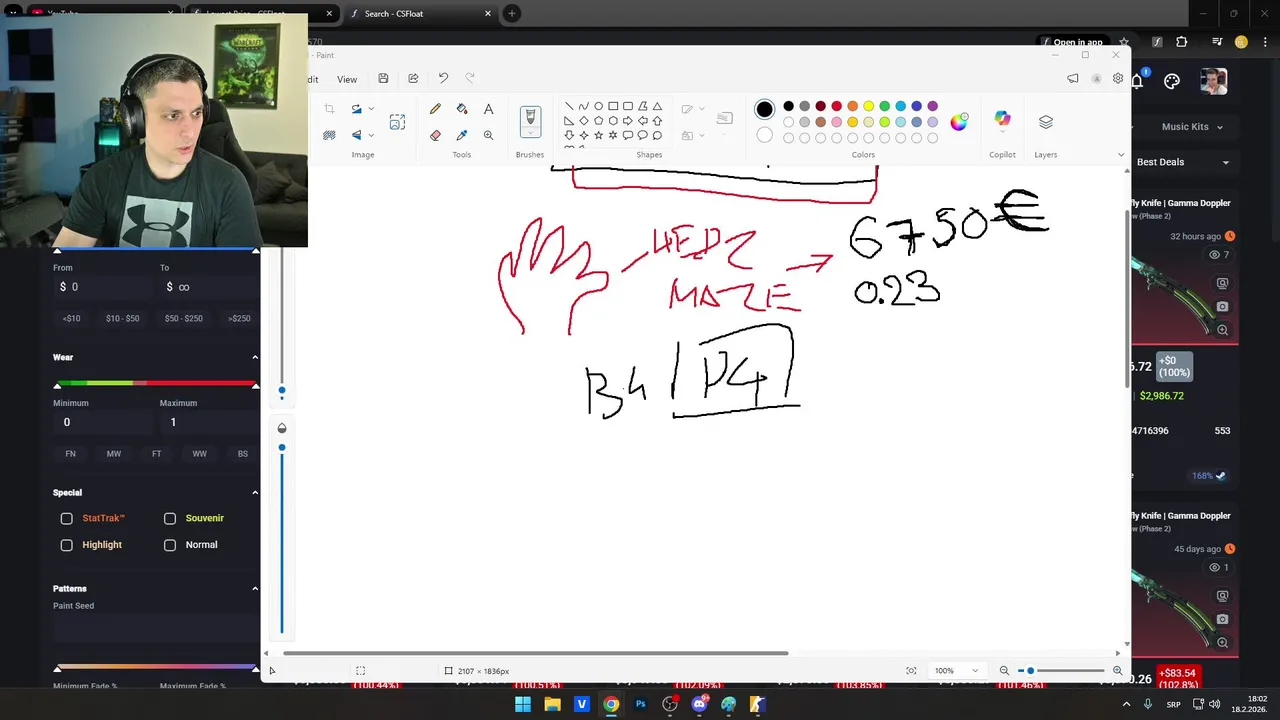
Task: Open Photoshop from the taskbar
Action: 641,704
